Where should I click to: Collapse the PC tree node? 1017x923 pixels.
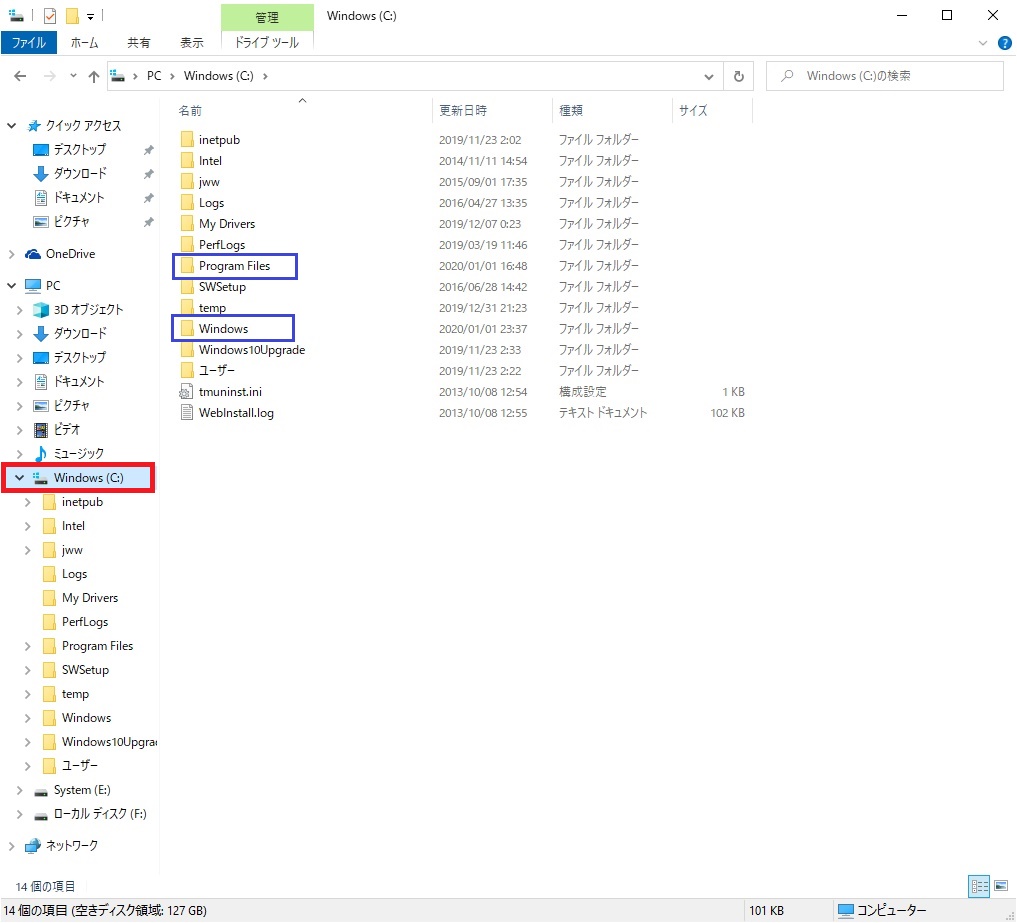(x=12, y=285)
